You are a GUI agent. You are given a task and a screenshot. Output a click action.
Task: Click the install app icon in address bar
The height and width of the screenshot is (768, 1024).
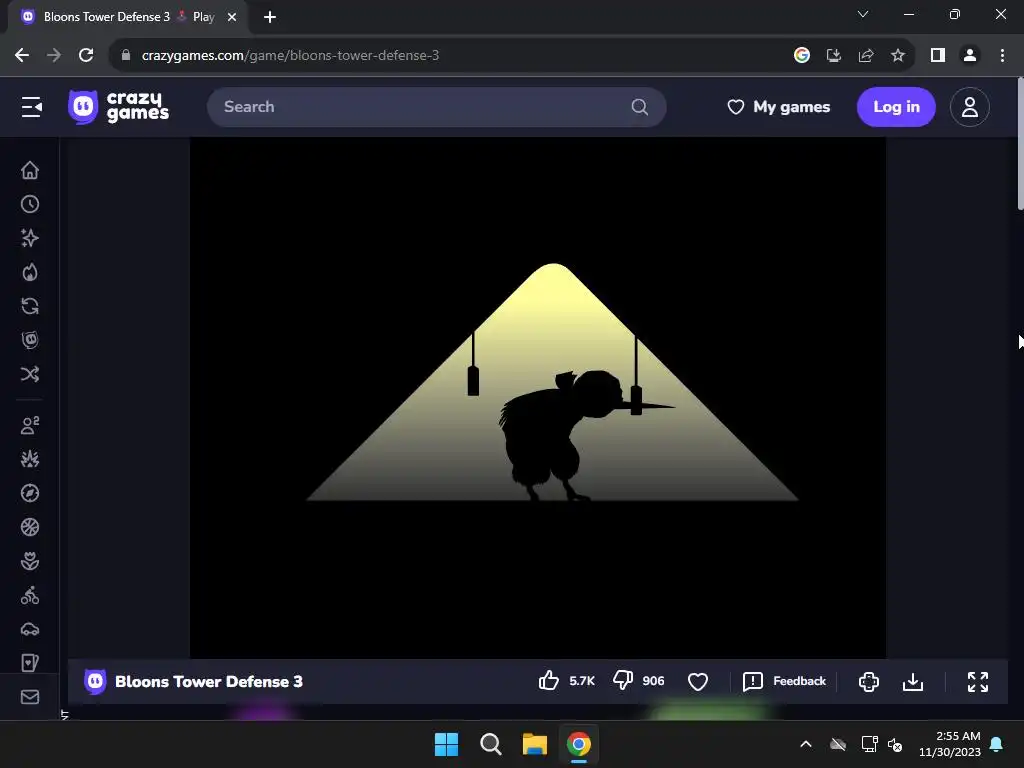point(834,56)
